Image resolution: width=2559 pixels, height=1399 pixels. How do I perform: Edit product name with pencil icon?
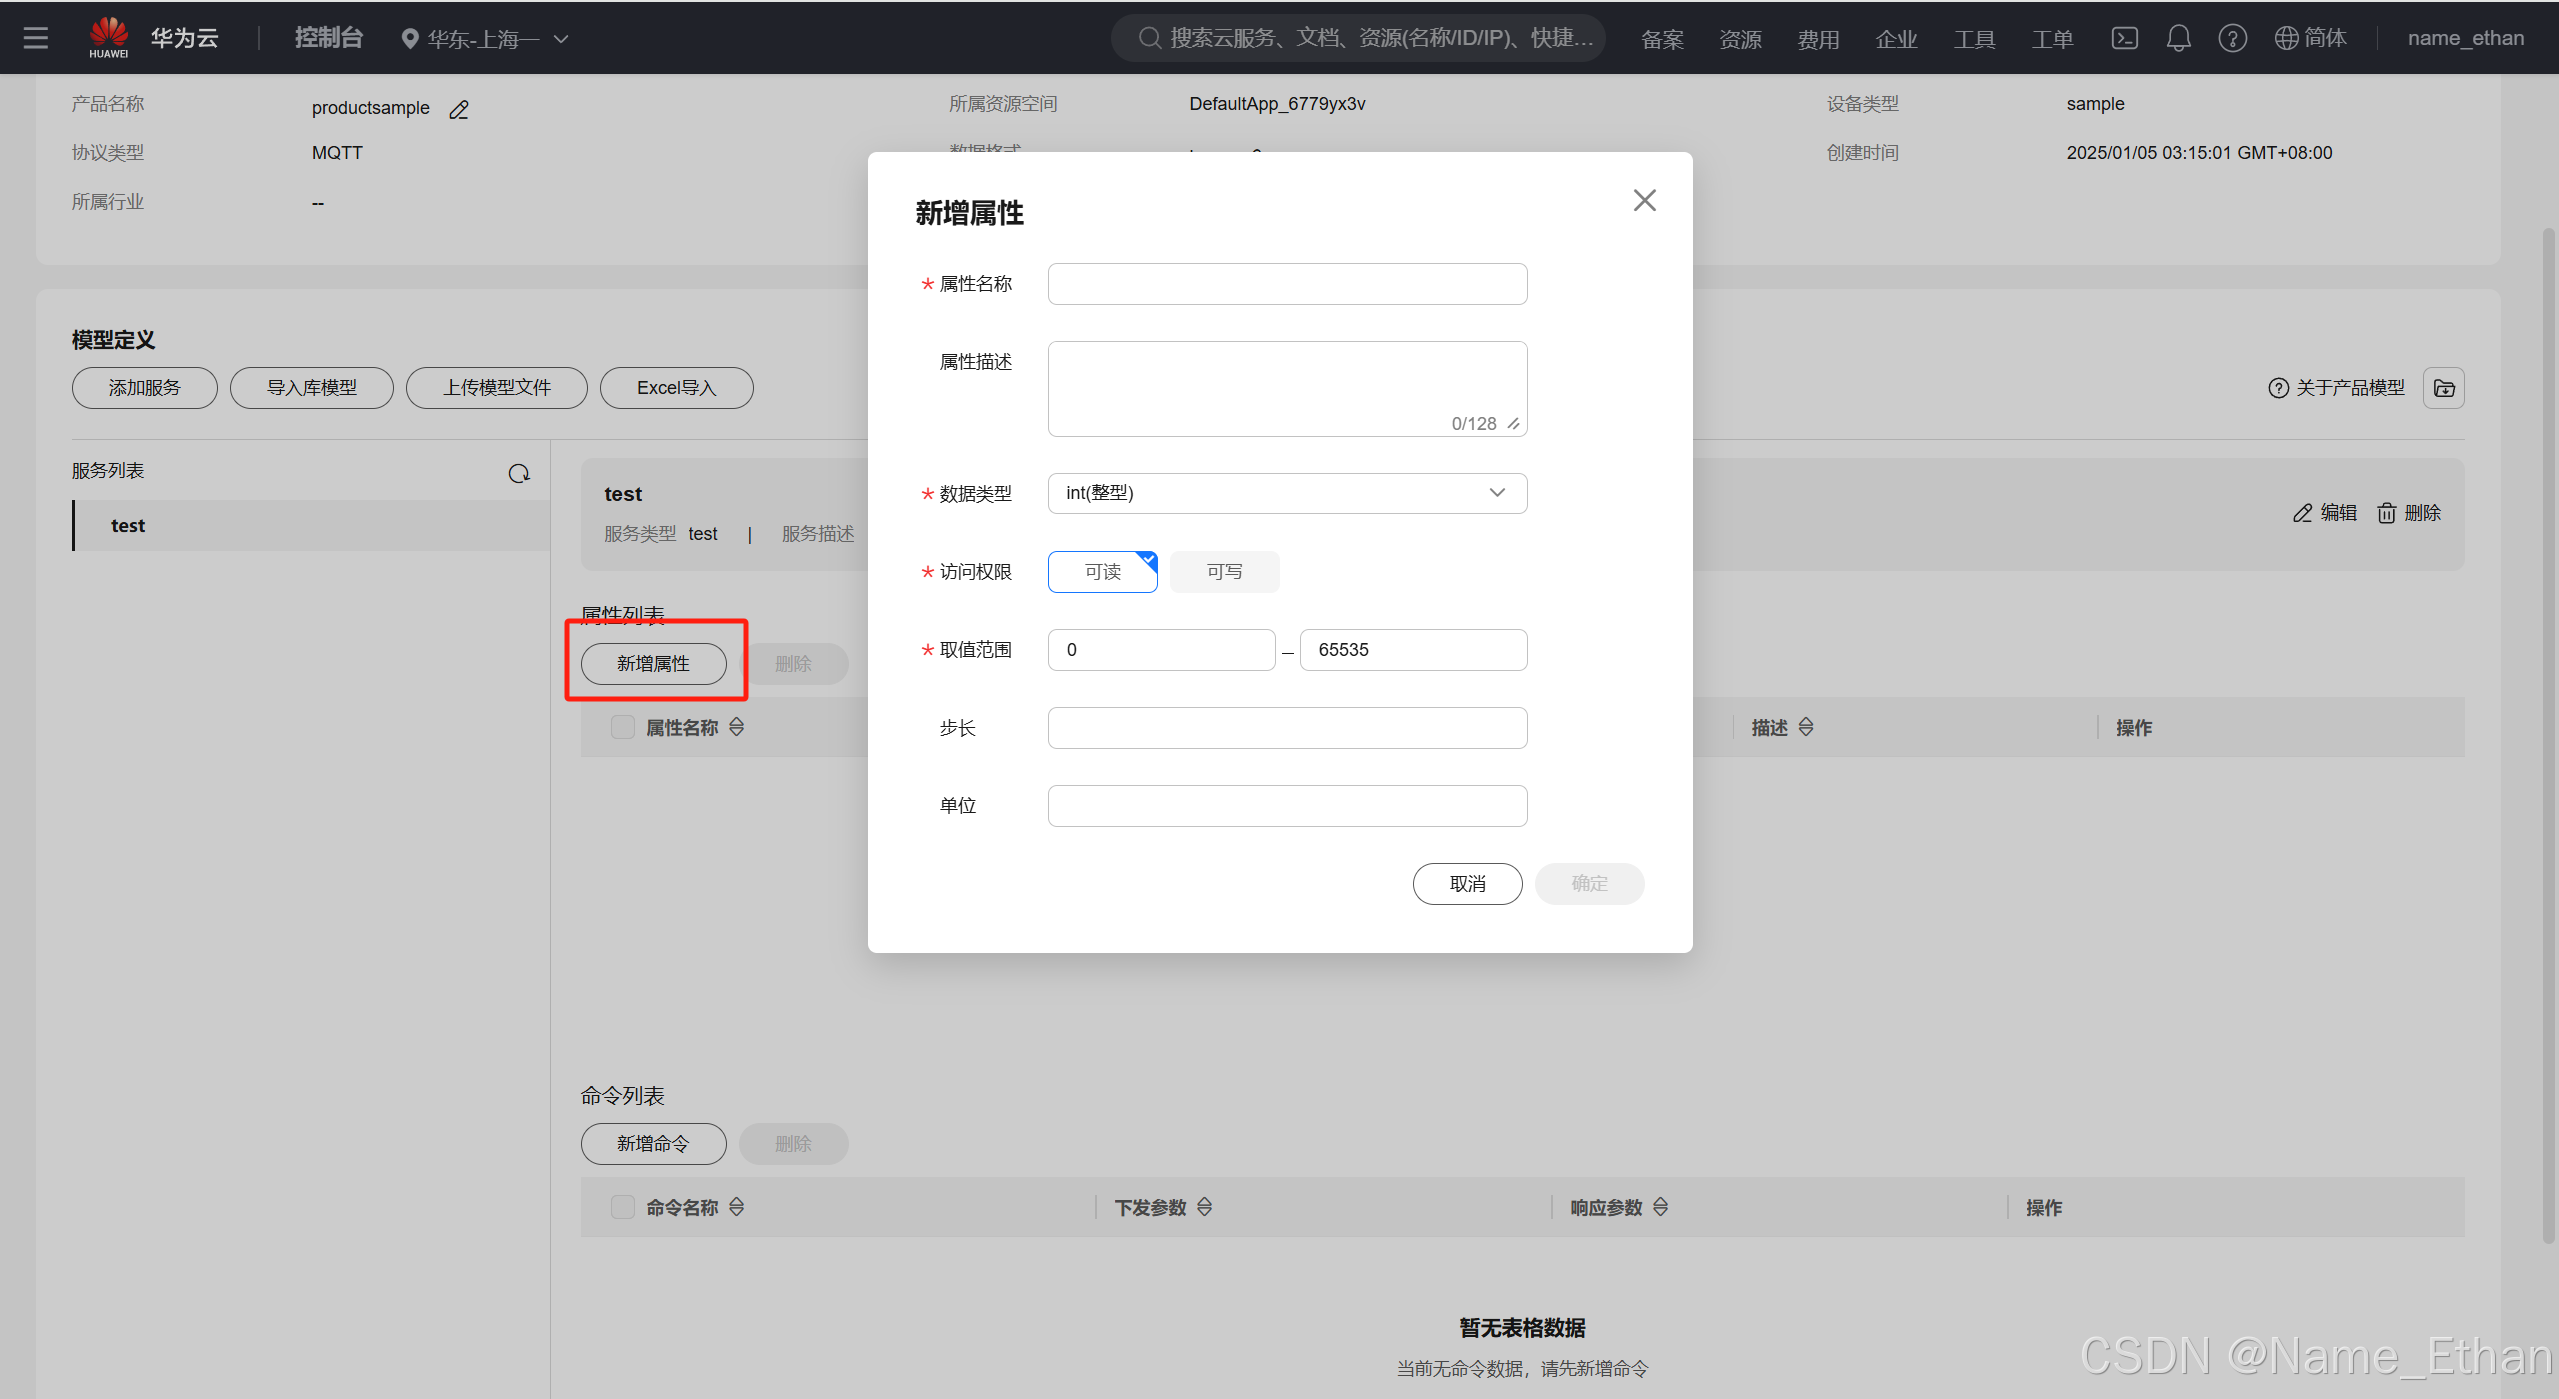pyautogui.click(x=459, y=109)
